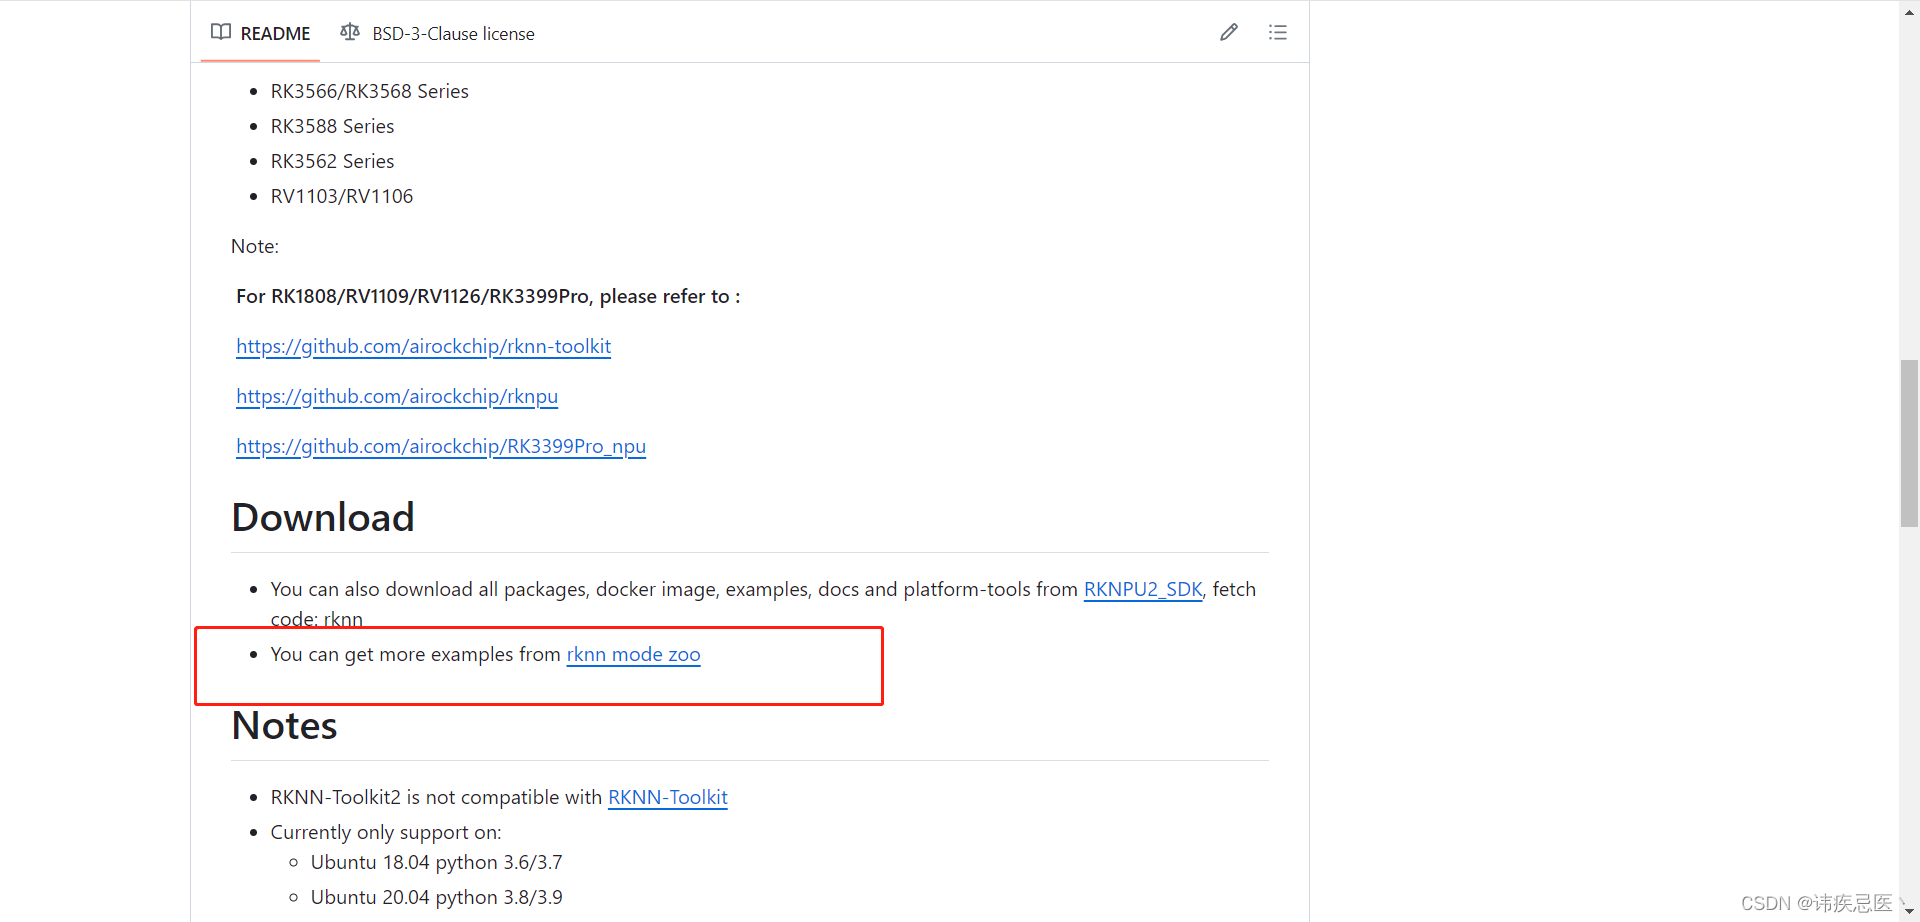Click the scrollbar down arrow

[1909, 912]
